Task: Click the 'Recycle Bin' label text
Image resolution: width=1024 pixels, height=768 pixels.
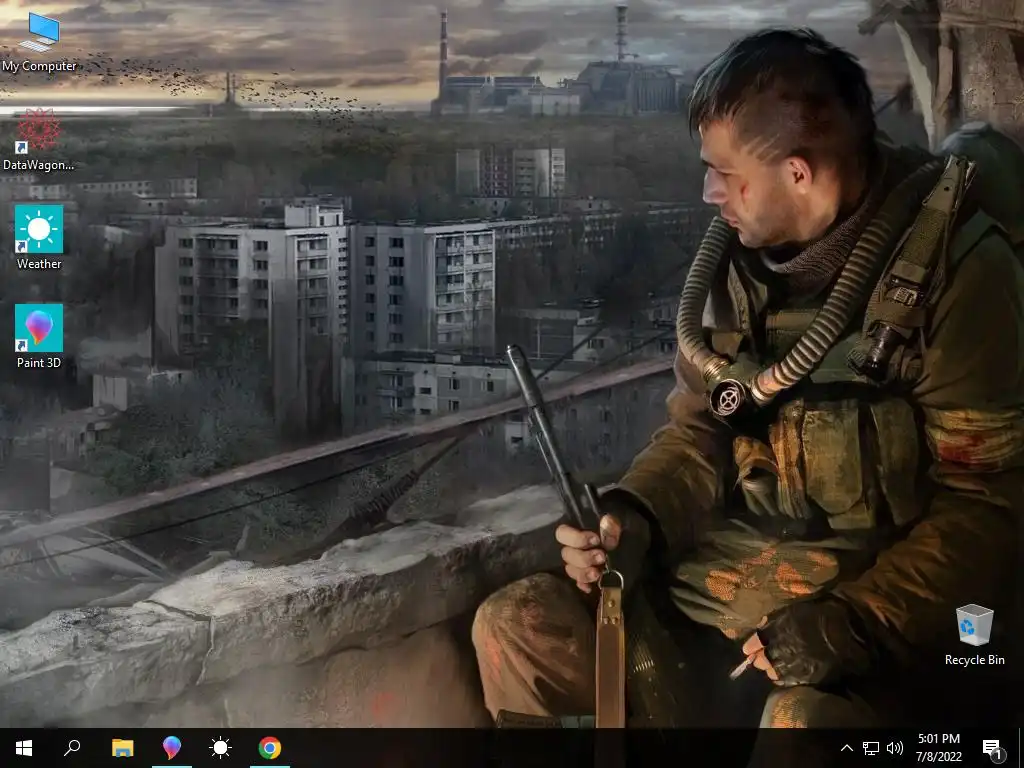Action: 974,660
